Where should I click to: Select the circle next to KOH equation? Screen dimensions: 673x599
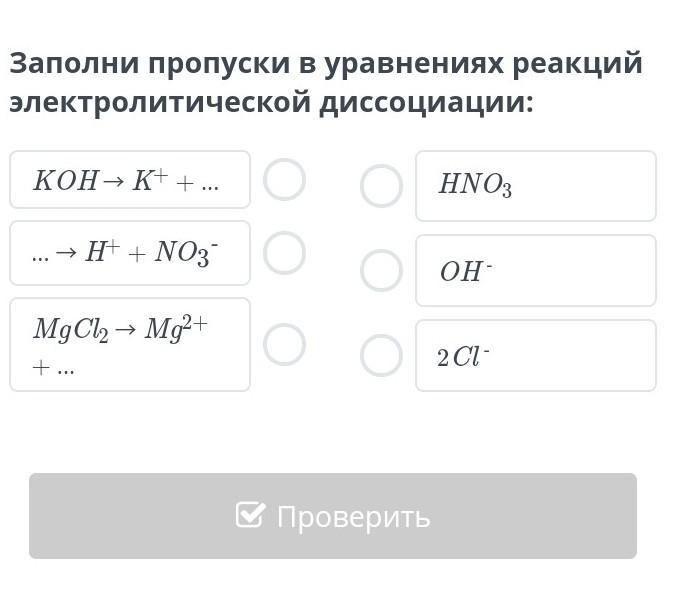point(285,180)
